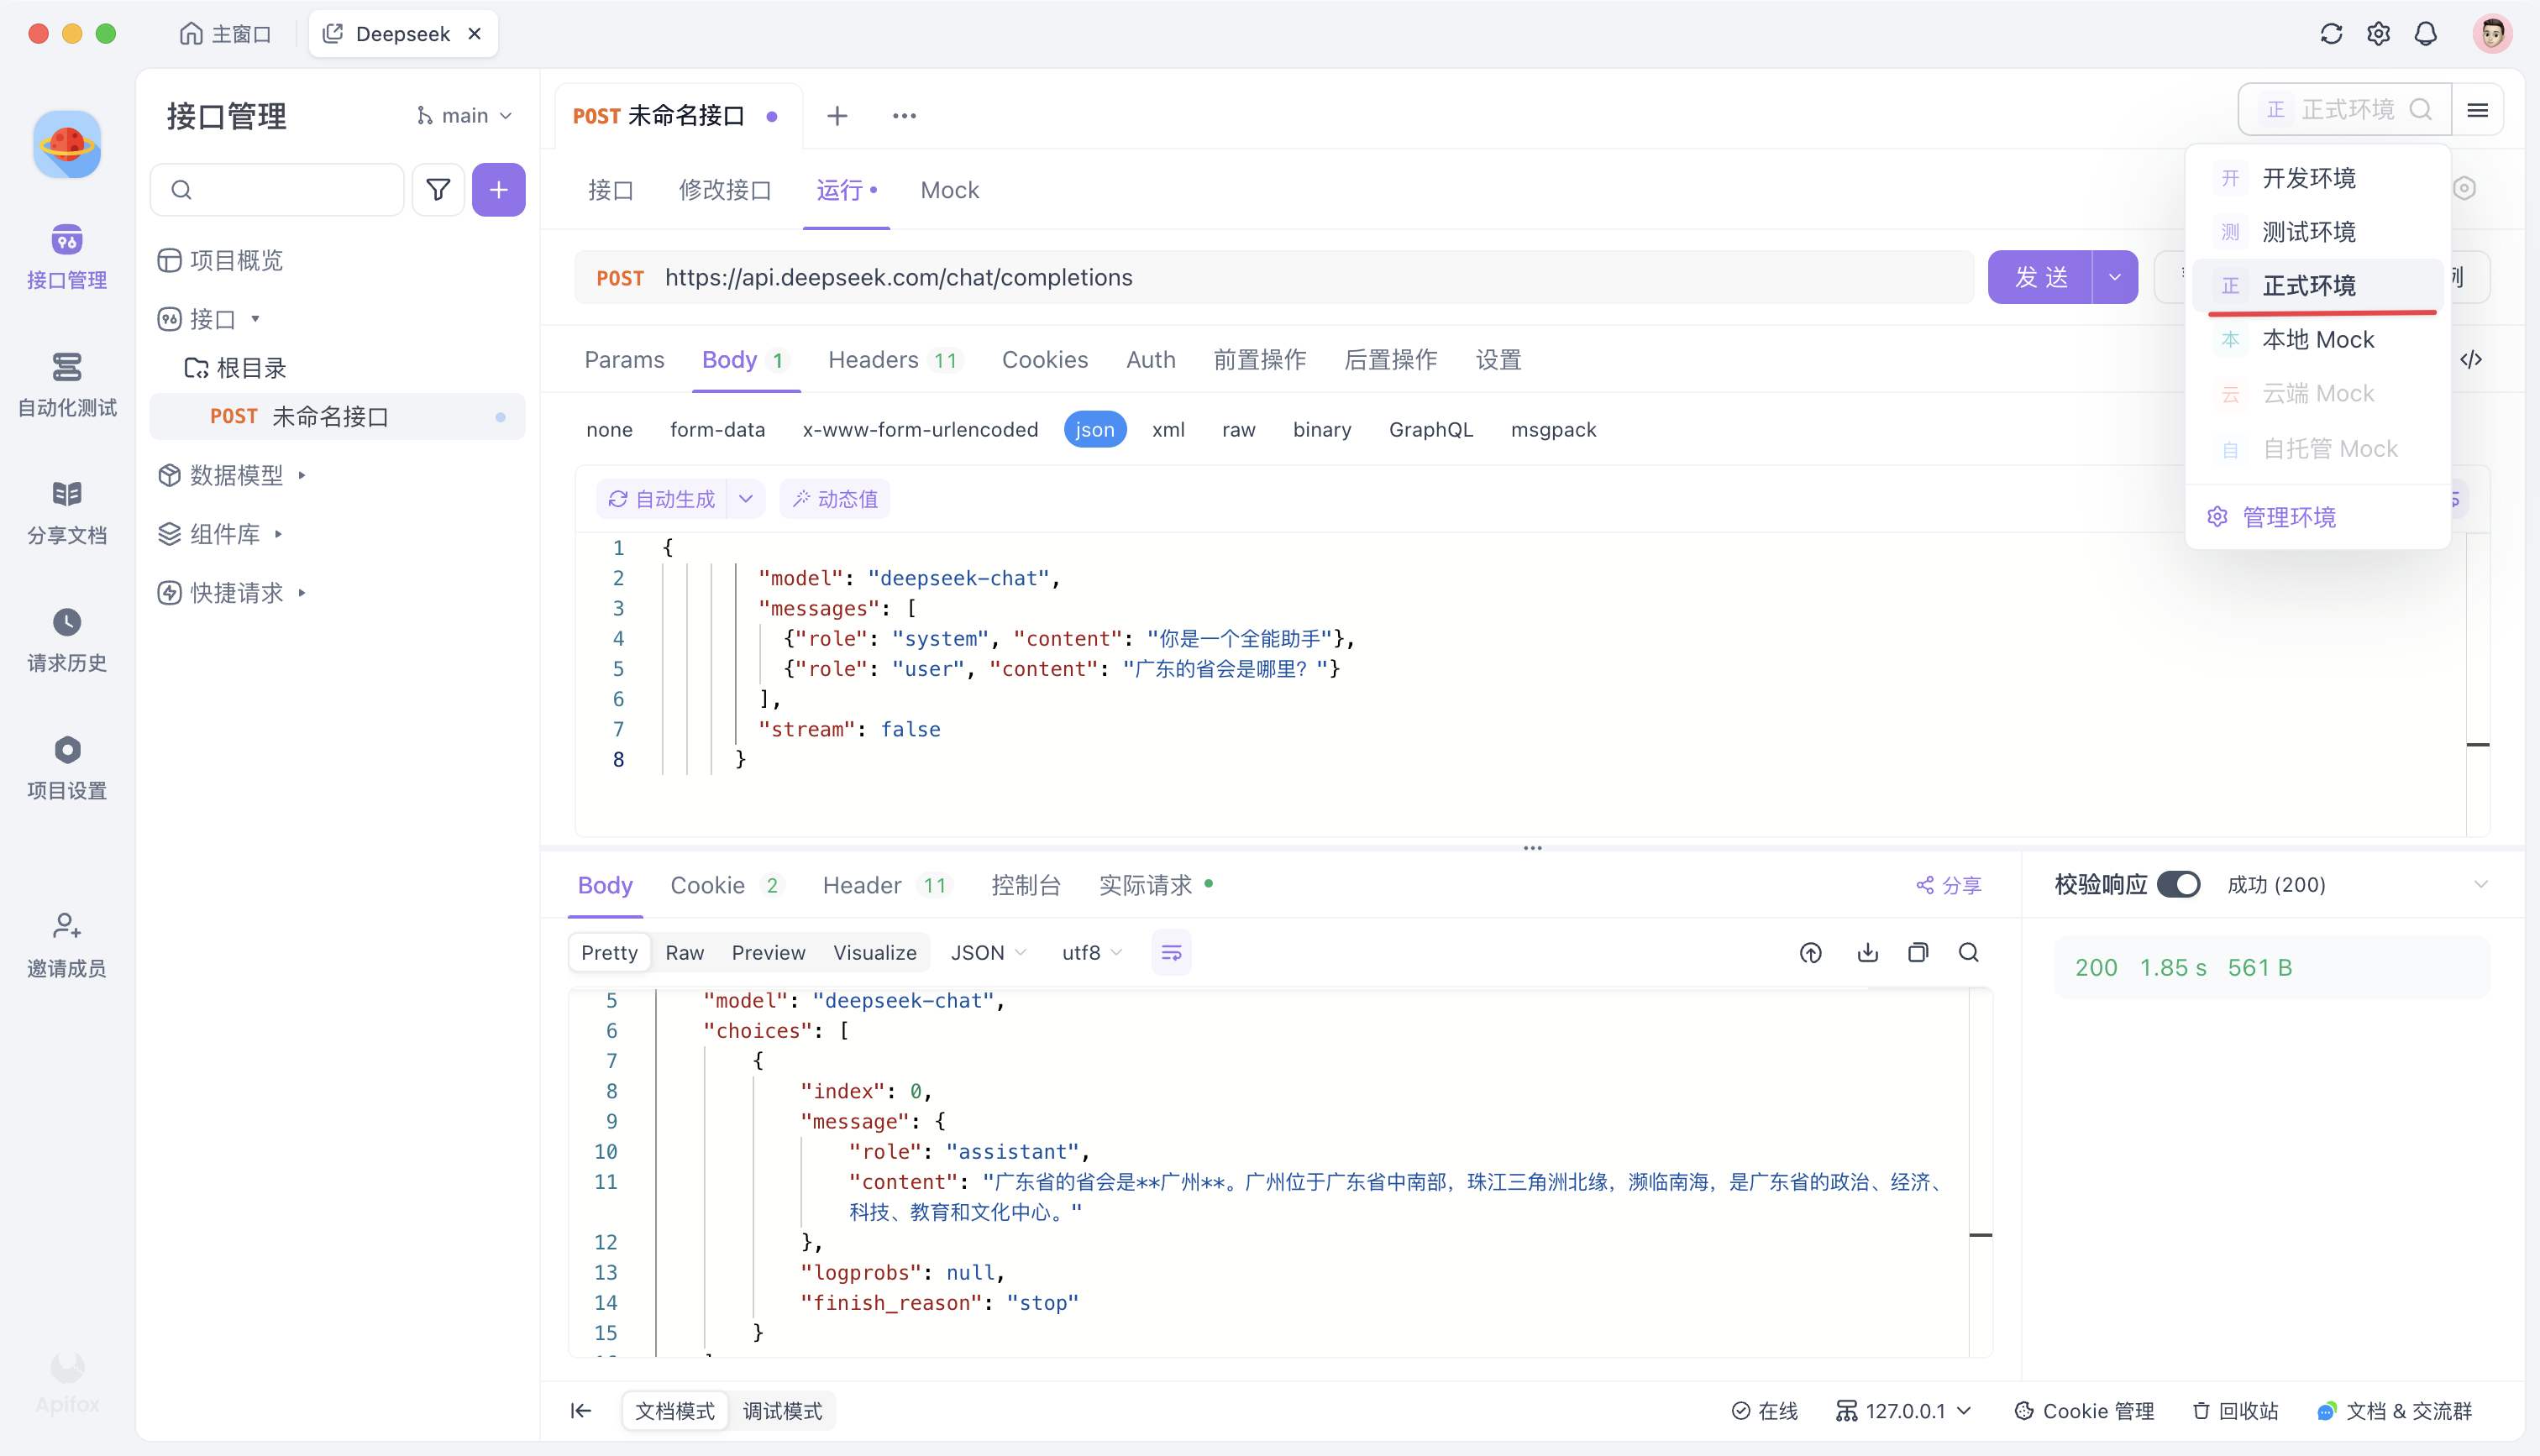Image resolution: width=2540 pixels, height=1456 pixels.
Task: Click the refresh sync icon in the top bar
Action: click(2331, 34)
